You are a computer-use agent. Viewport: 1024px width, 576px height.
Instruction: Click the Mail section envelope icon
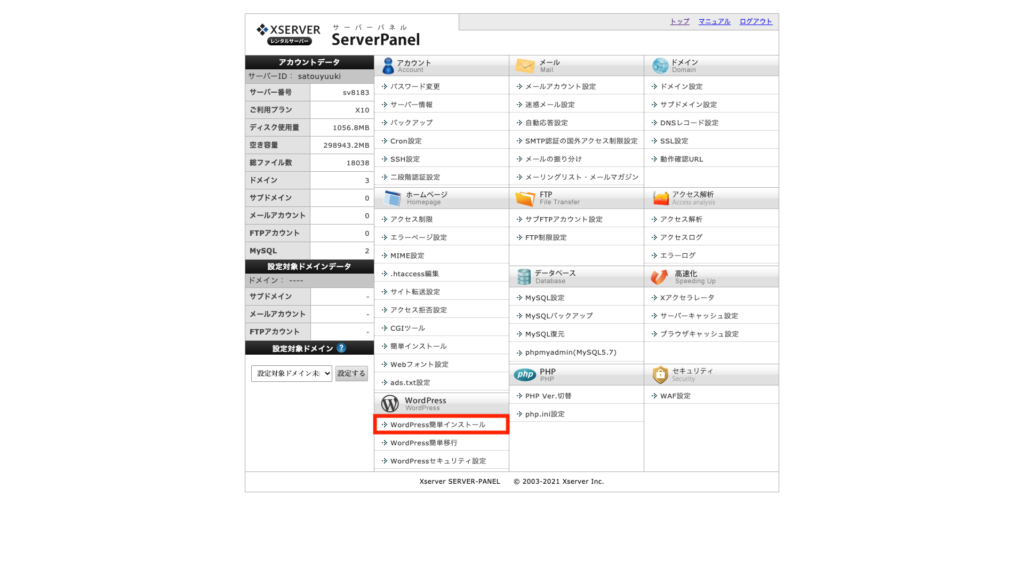point(524,65)
